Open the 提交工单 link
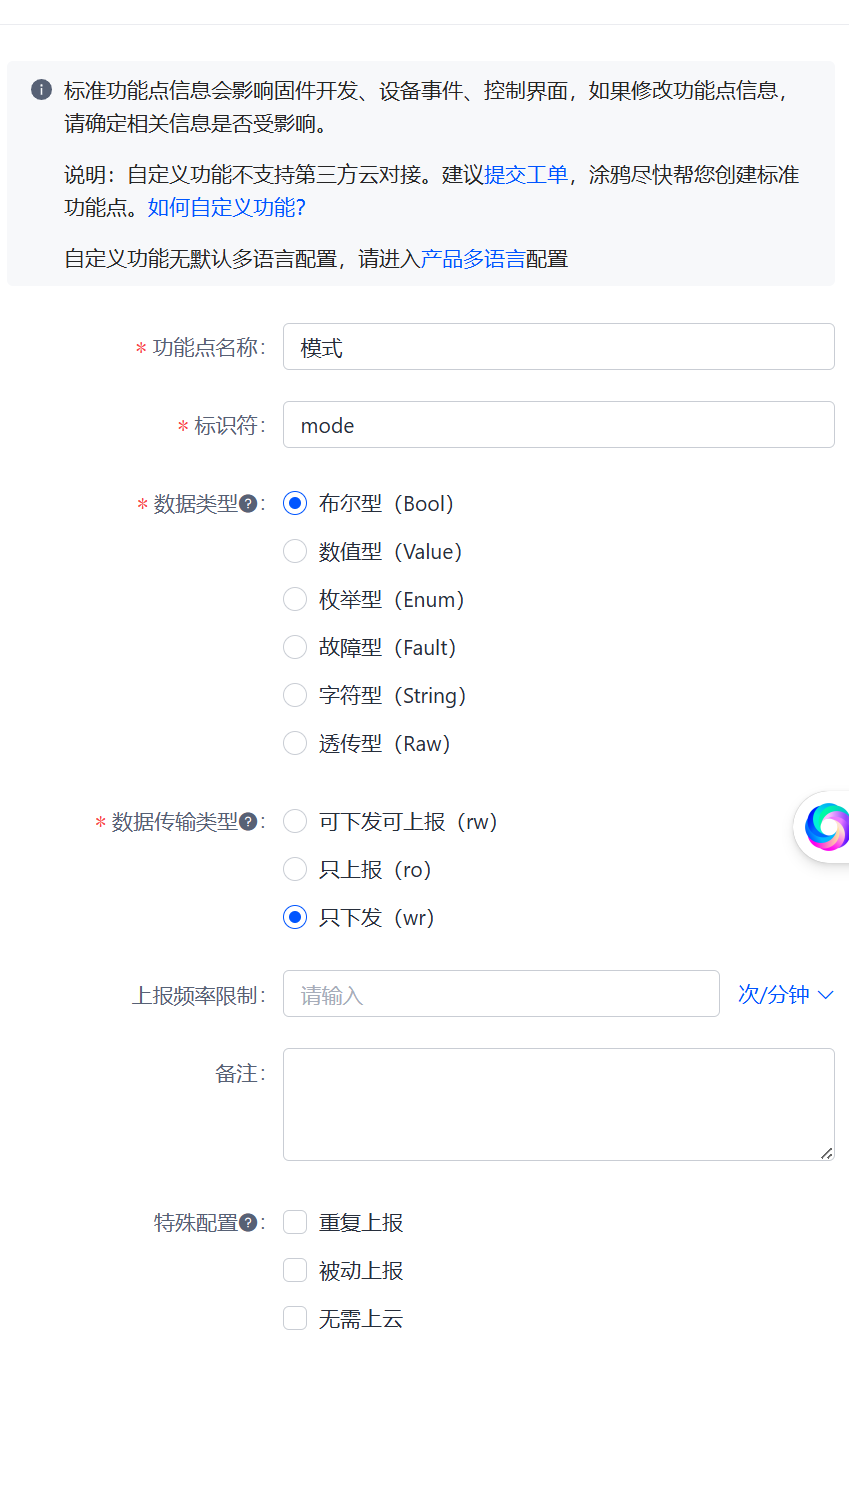The height and width of the screenshot is (1494, 849). tap(526, 175)
